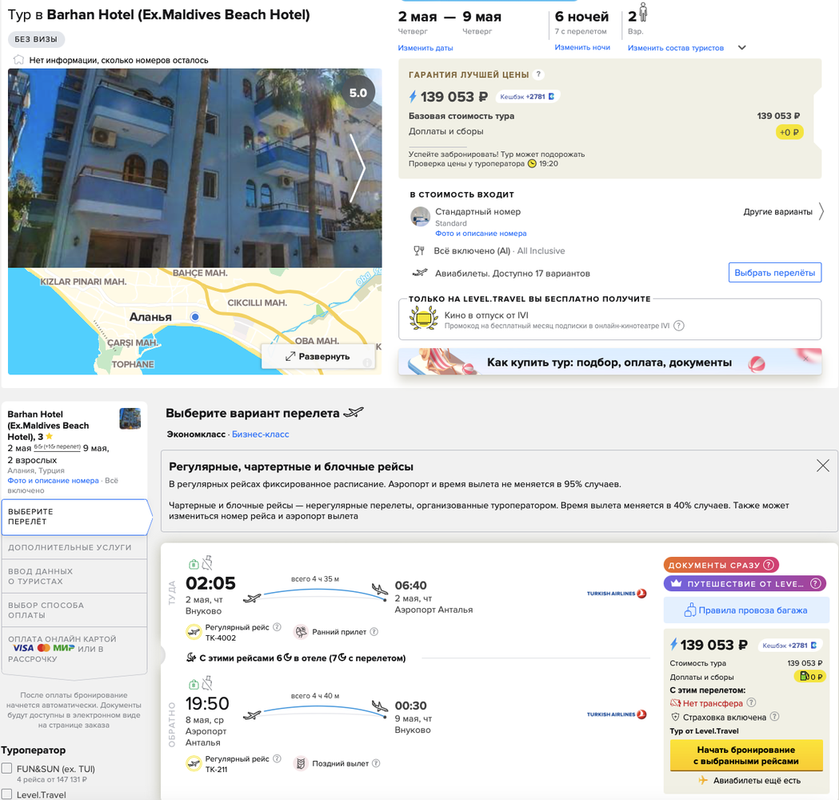Expand the tourist composition dropdown arrow
Viewport: 839px width, 800px height.
(742, 48)
